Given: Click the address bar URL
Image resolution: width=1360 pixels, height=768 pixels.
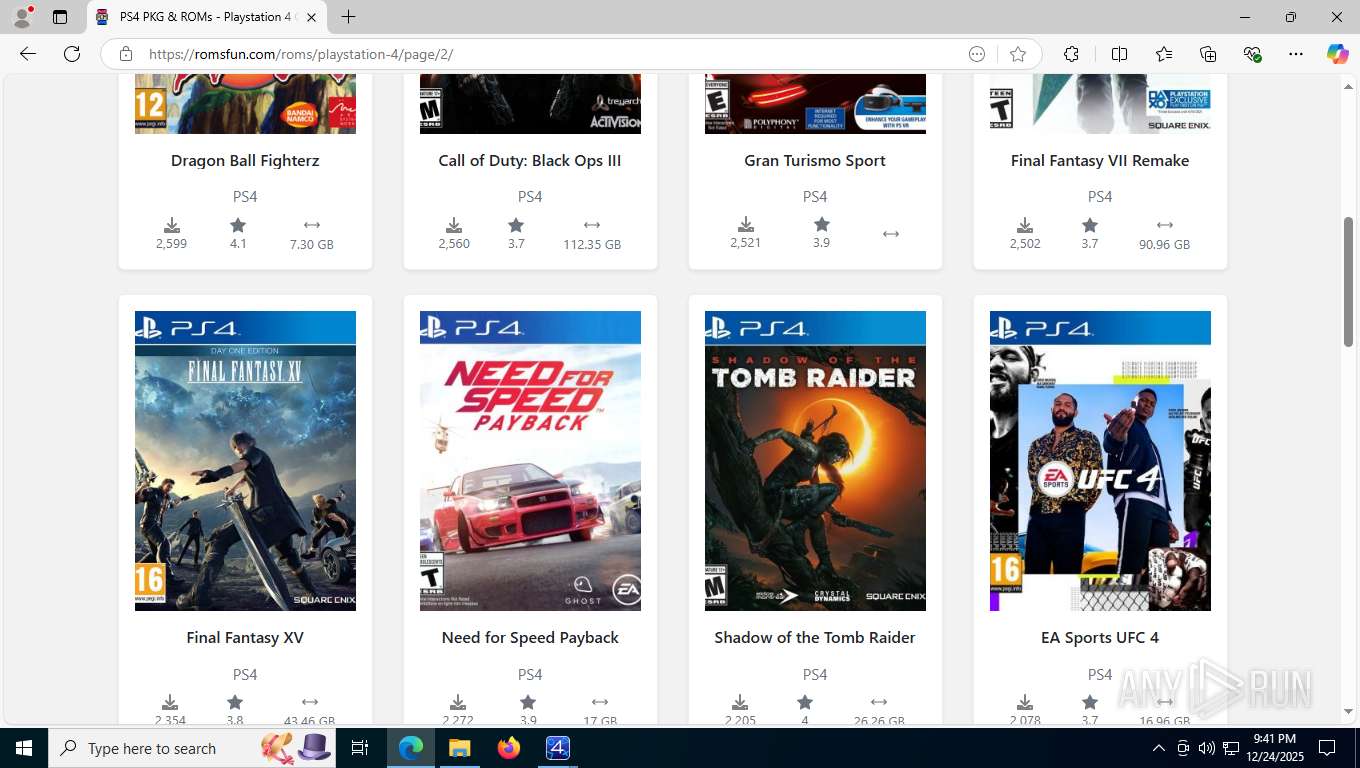Looking at the screenshot, I should point(301,54).
